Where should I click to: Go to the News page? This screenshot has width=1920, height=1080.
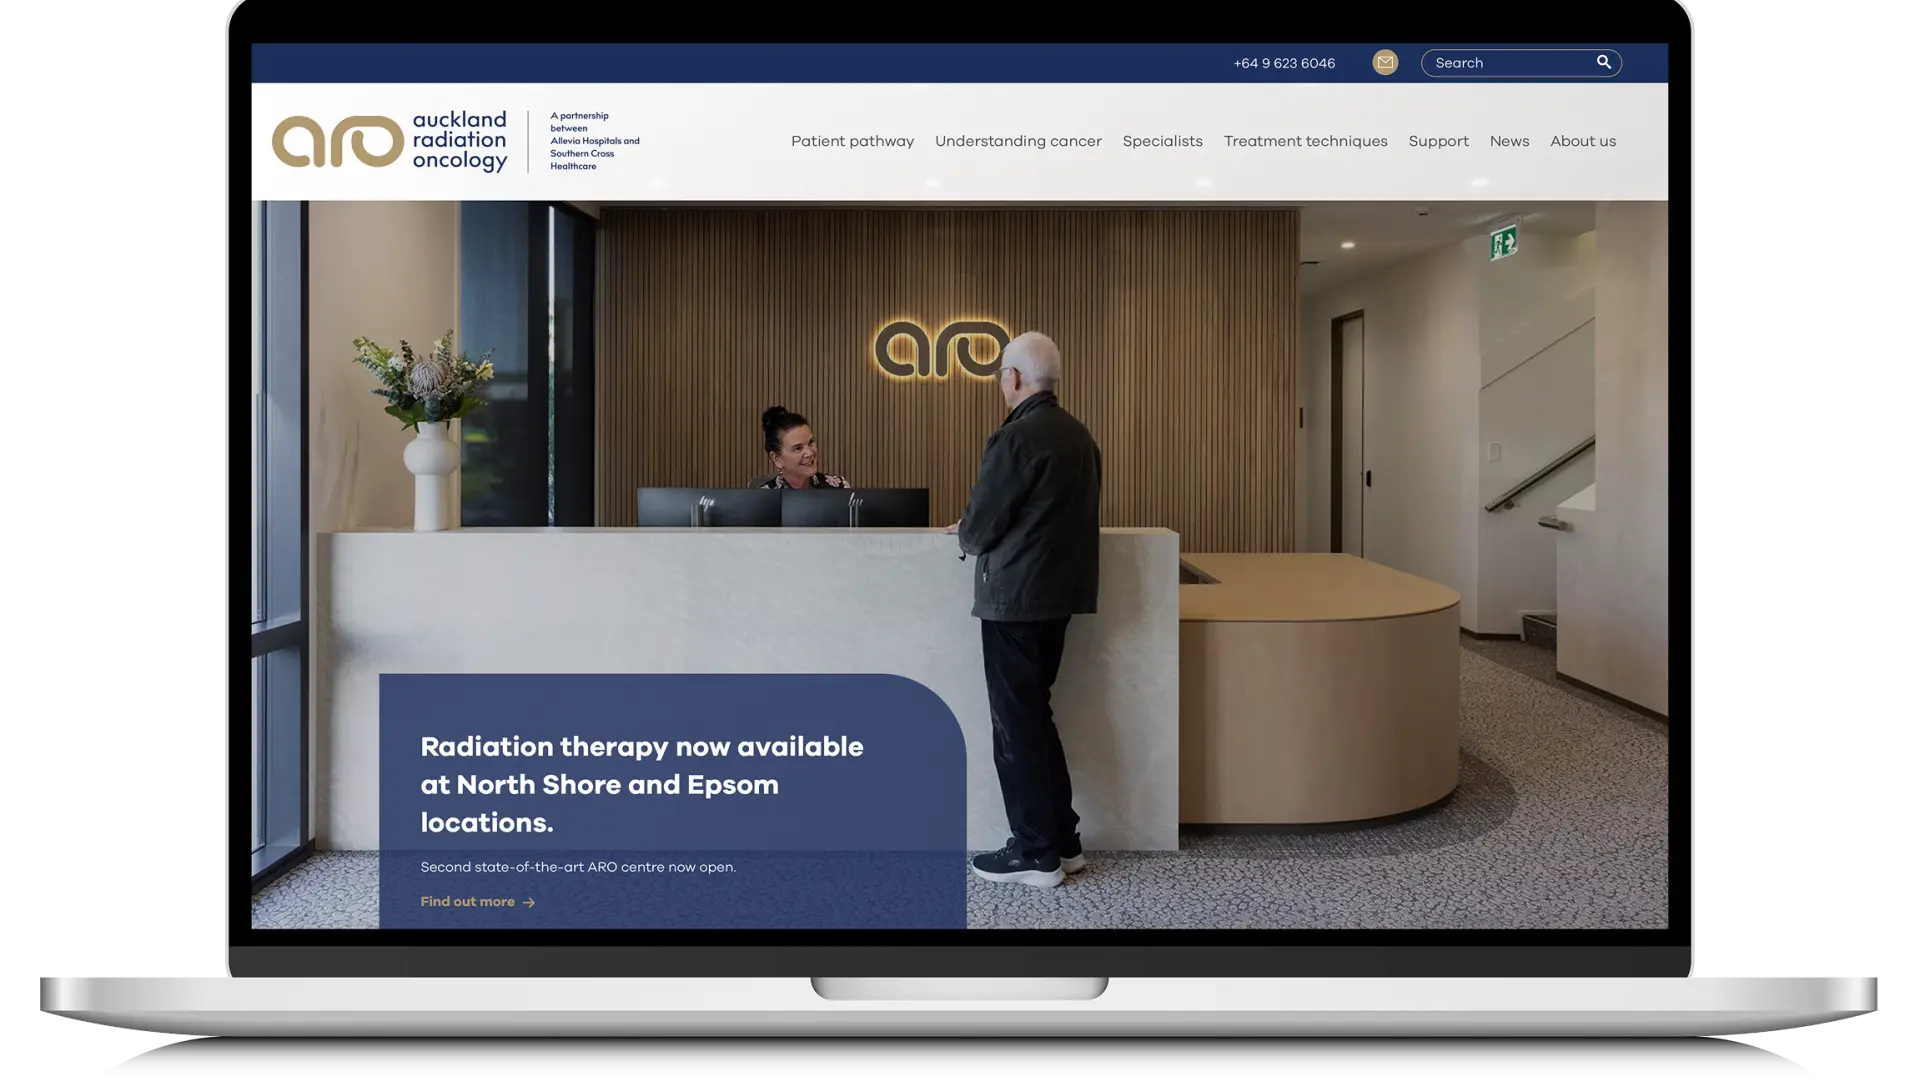1509,141
